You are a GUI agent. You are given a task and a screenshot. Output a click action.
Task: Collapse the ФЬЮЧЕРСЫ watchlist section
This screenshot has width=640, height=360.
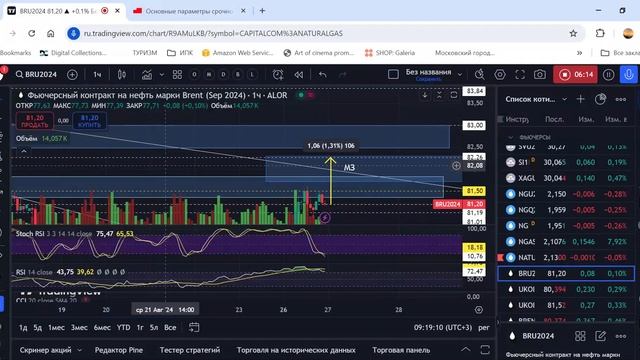coord(510,137)
